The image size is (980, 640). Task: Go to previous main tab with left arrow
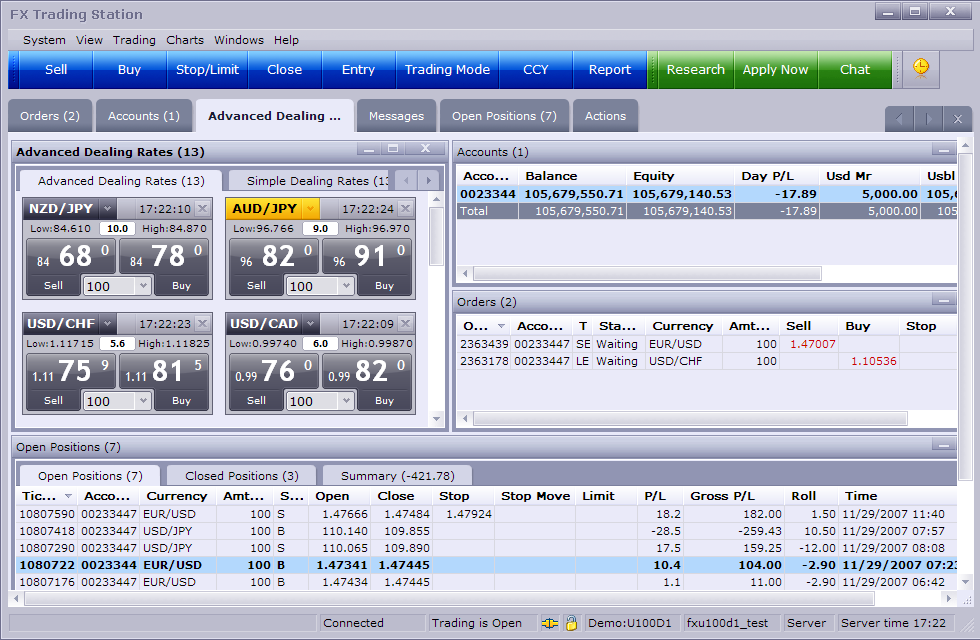[x=899, y=119]
